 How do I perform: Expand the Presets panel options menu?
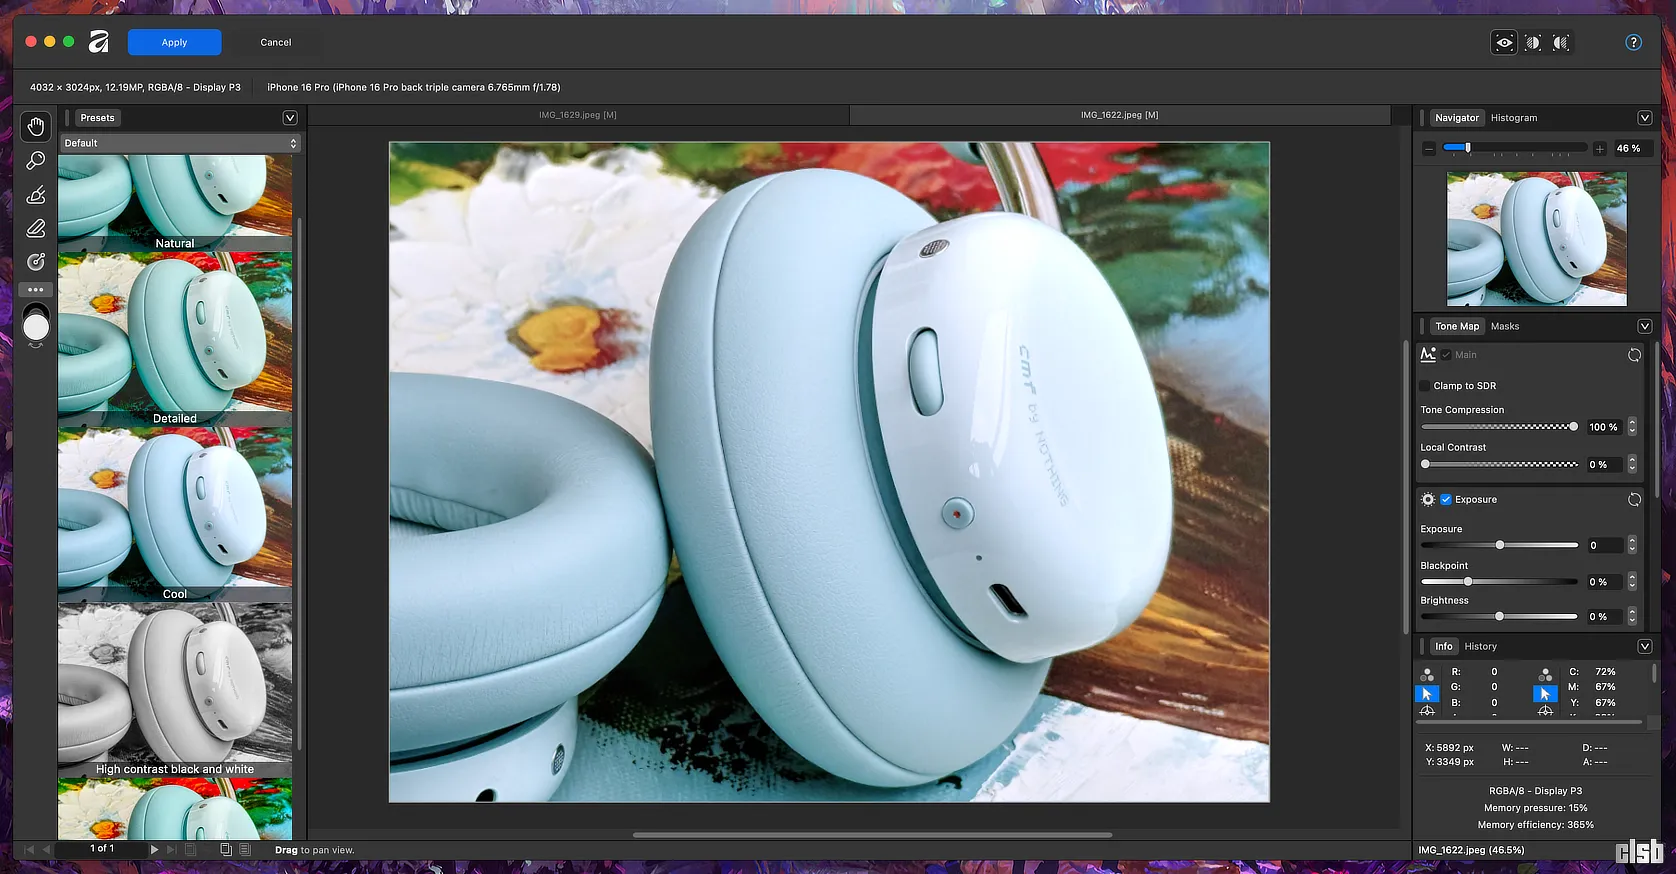coord(290,118)
